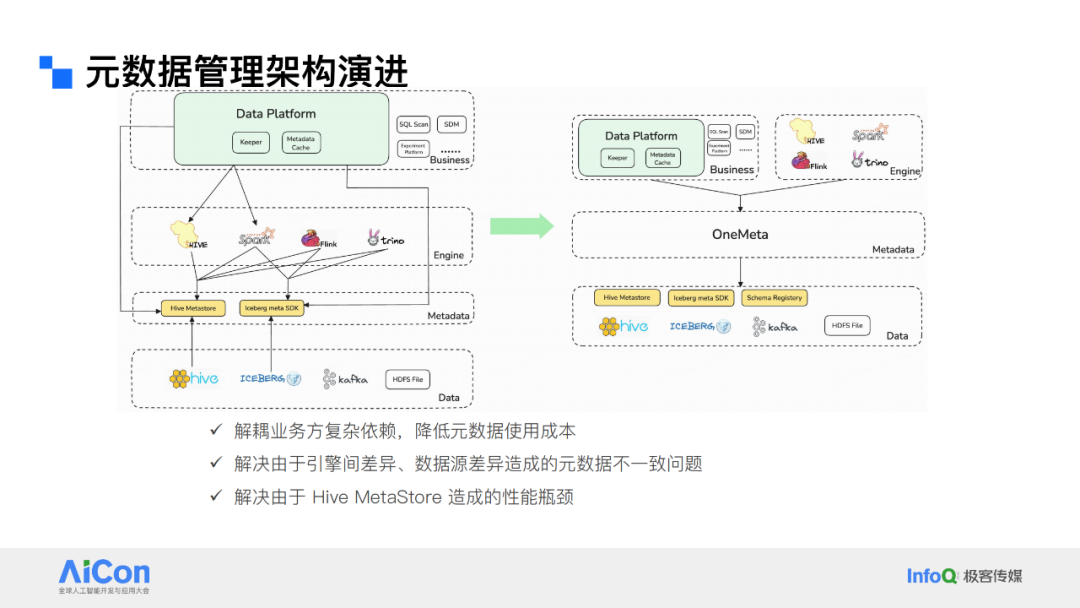
Task: Click the Spark logo in right Engine box
Action: [870, 133]
